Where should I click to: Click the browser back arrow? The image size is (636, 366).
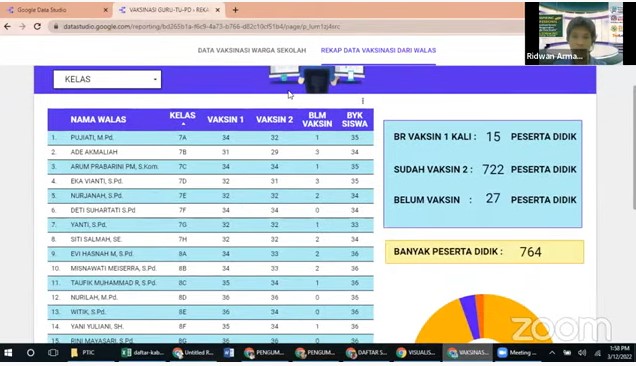click(x=7, y=26)
